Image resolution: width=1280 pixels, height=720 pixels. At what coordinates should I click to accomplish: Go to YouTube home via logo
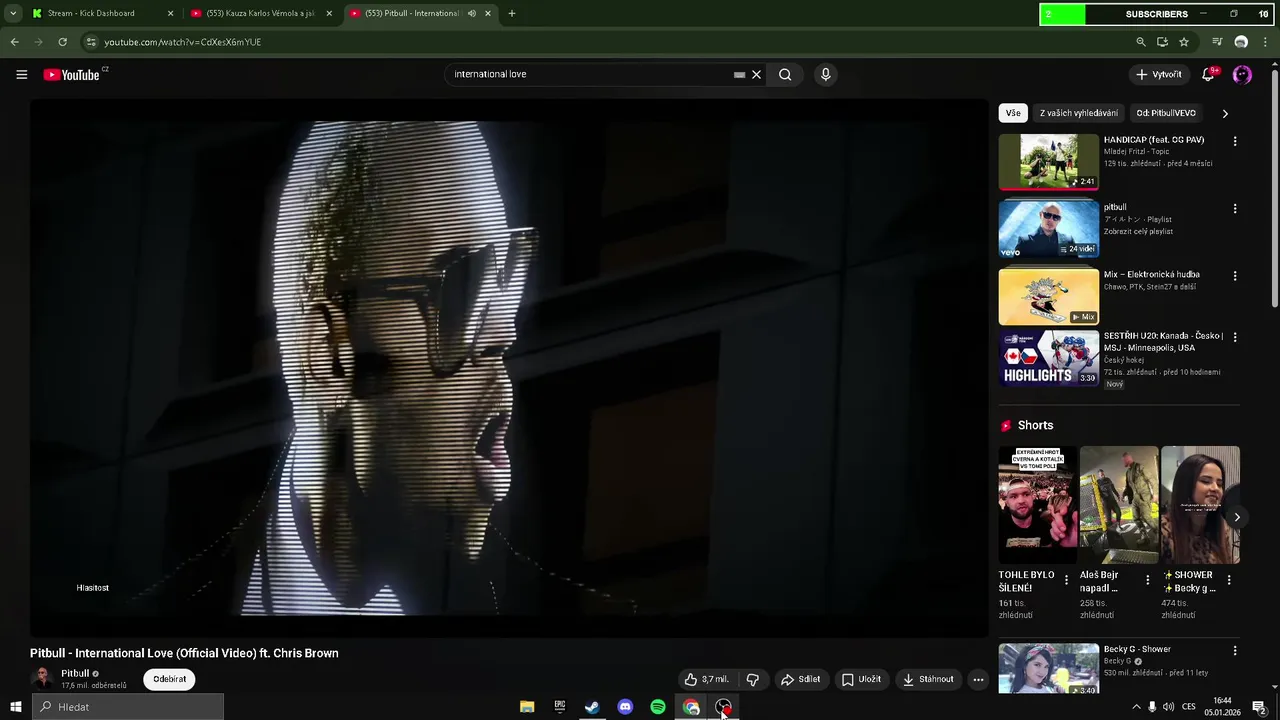point(72,75)
